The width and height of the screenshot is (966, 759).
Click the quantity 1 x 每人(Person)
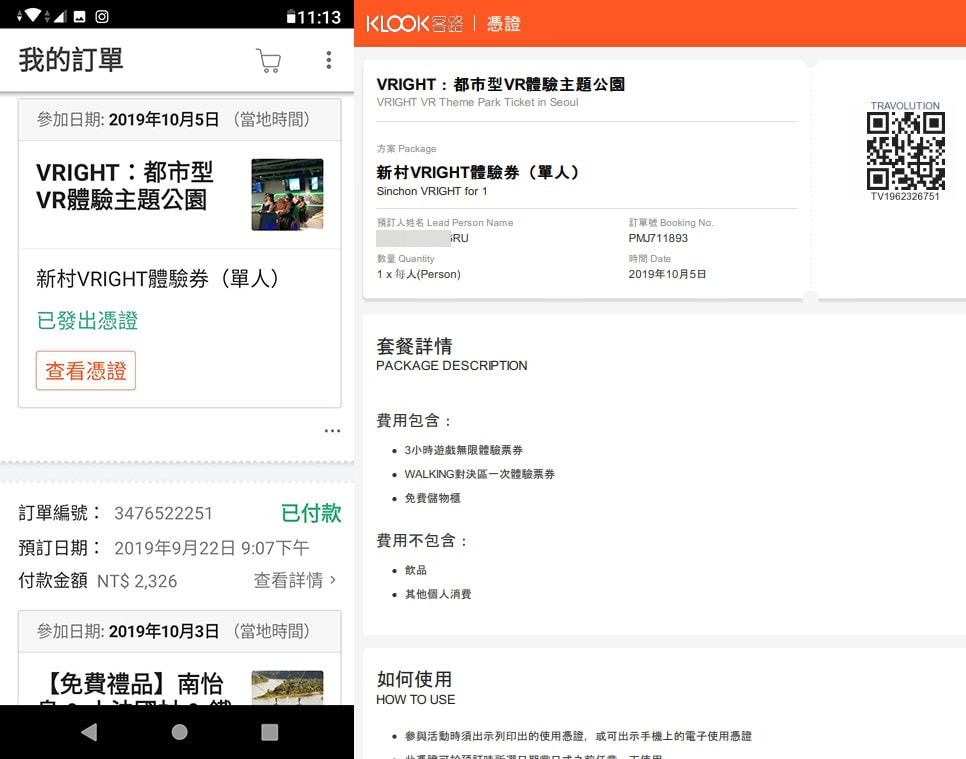418,274
